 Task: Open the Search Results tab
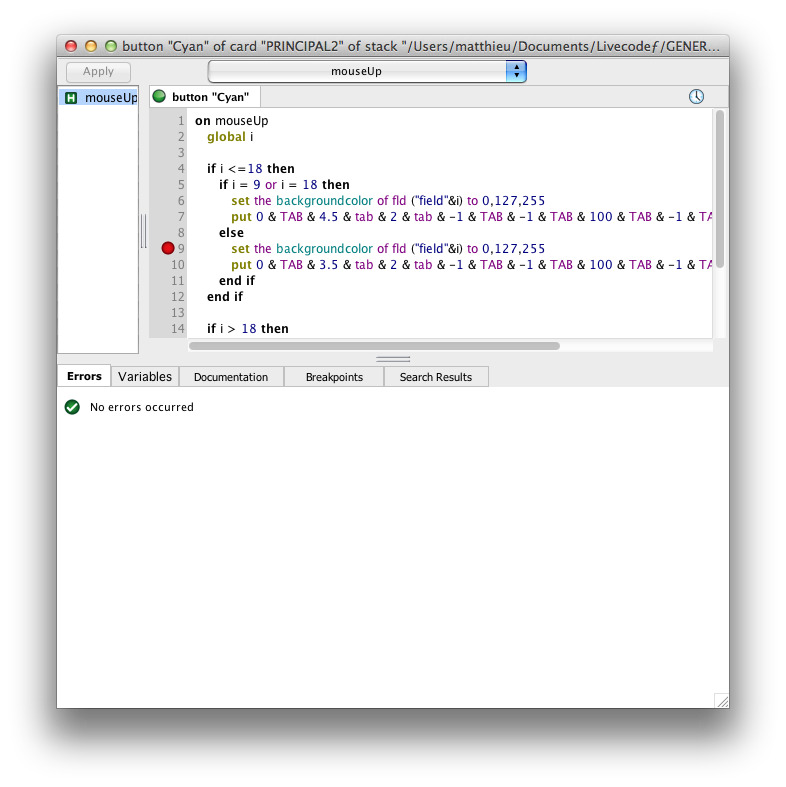[x=437, y=377]
